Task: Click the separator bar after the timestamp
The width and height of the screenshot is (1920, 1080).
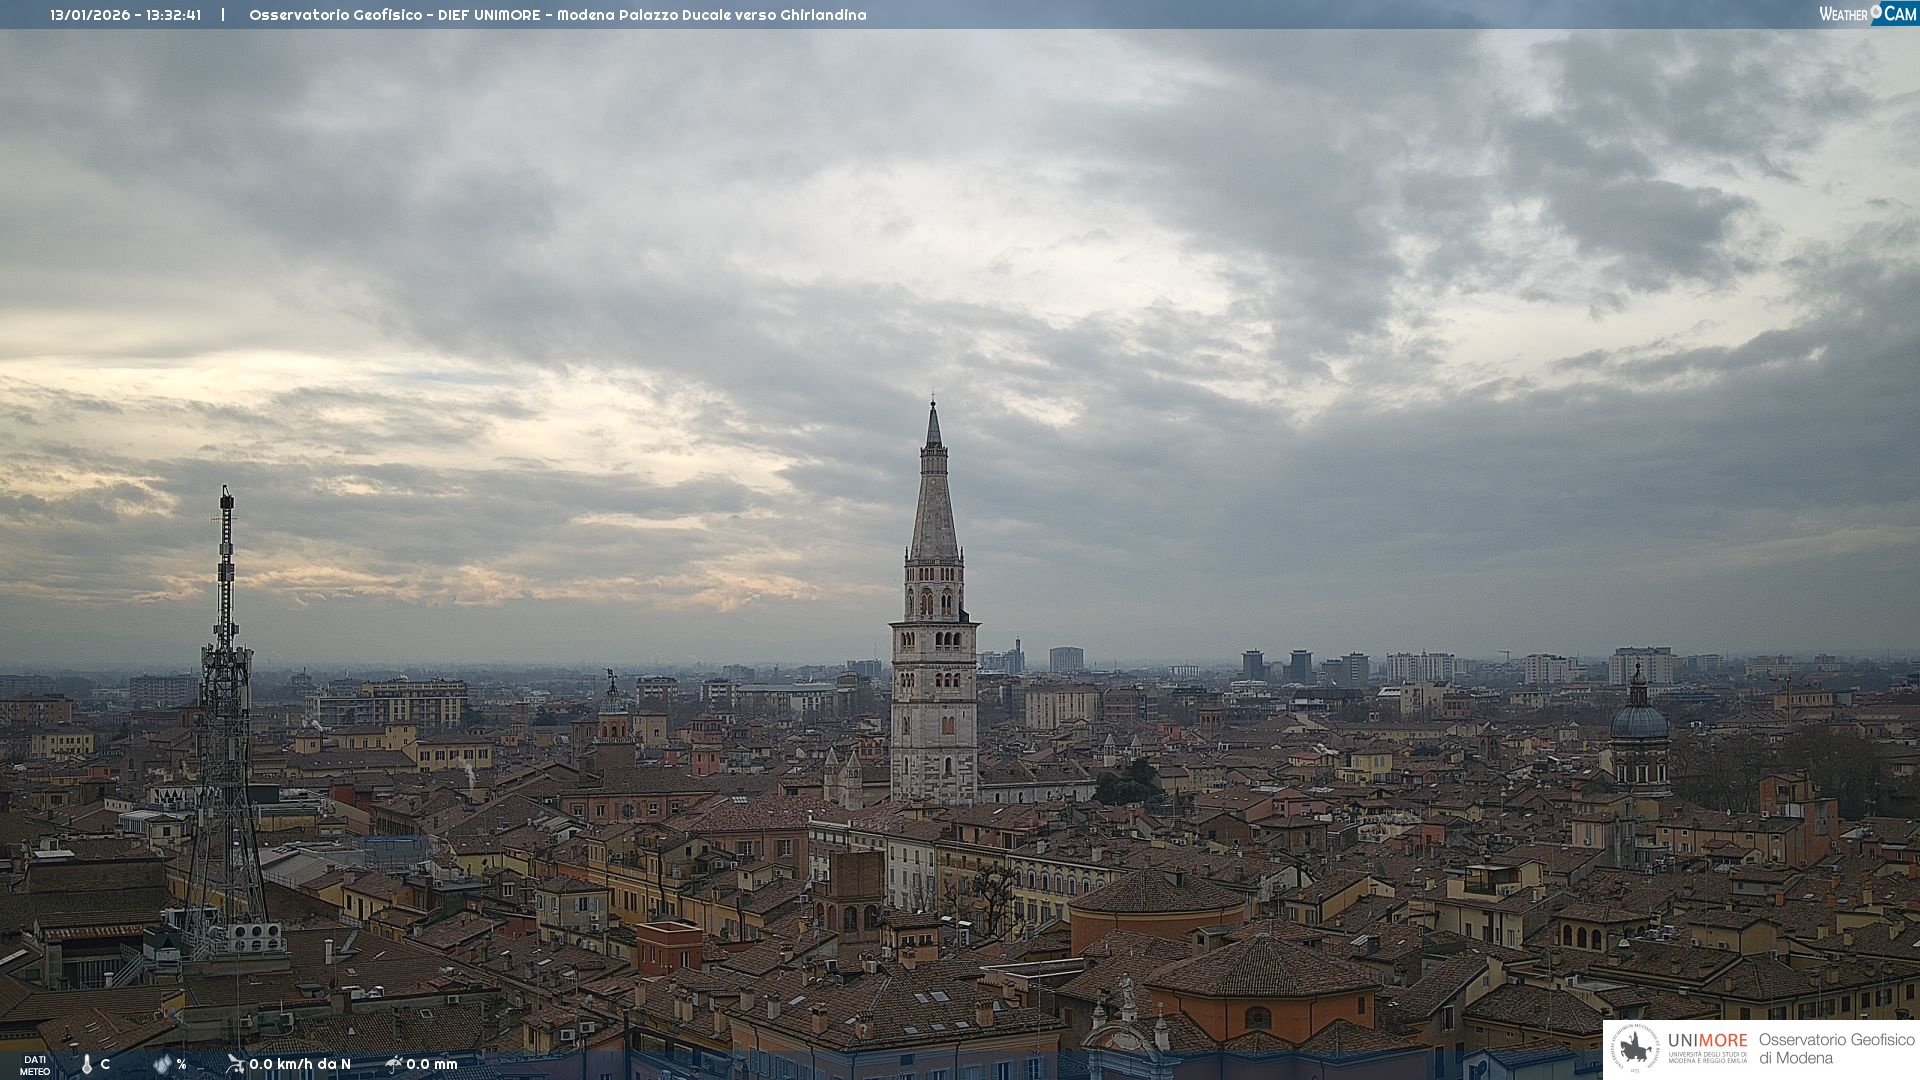Action: click(223, 15)
